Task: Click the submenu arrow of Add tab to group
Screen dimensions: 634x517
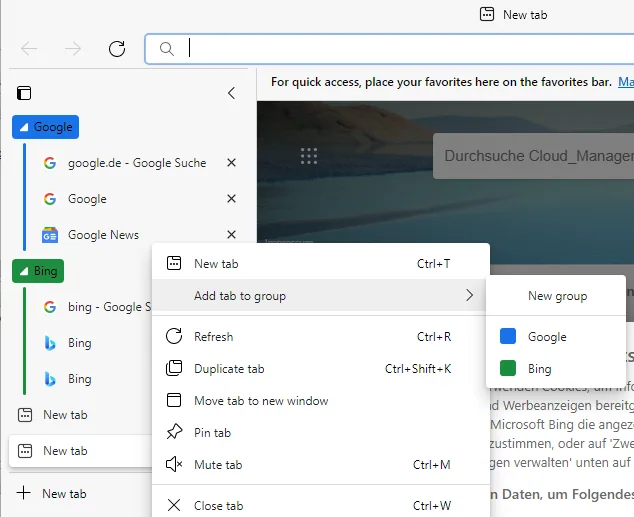Action: [x=469, y=295]
